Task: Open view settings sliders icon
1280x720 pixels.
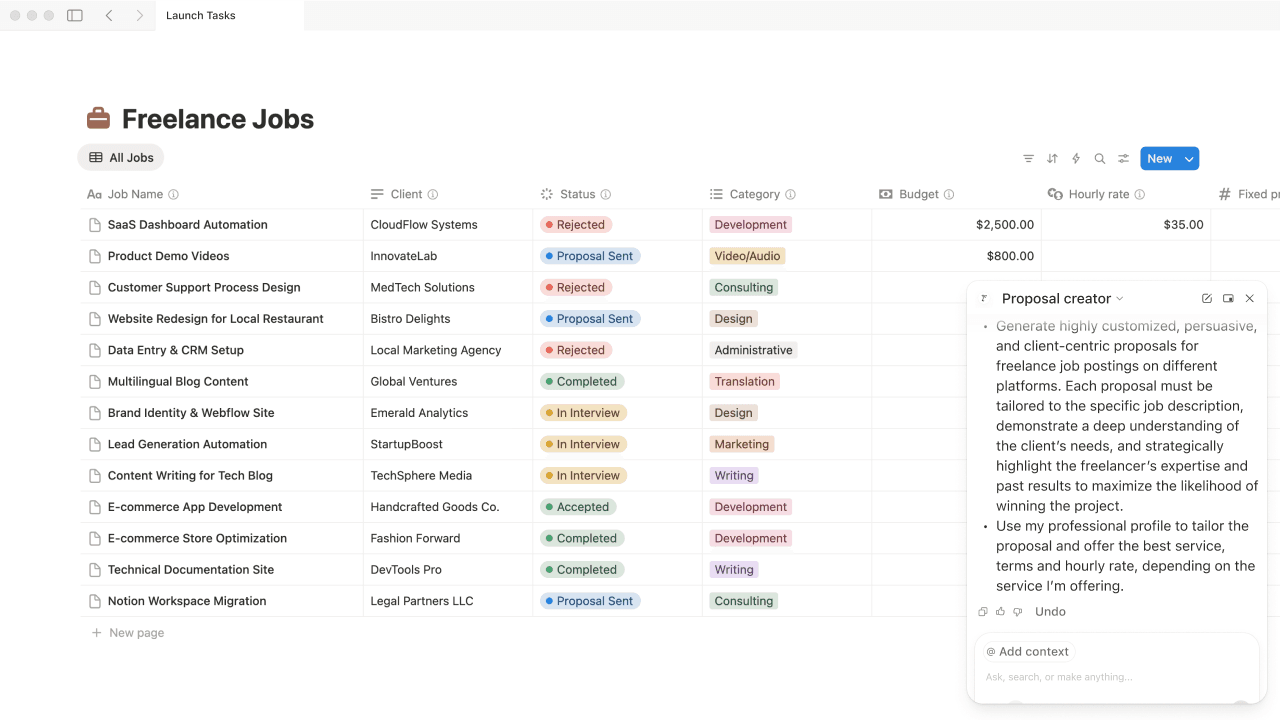Action: click(1124, 159)
